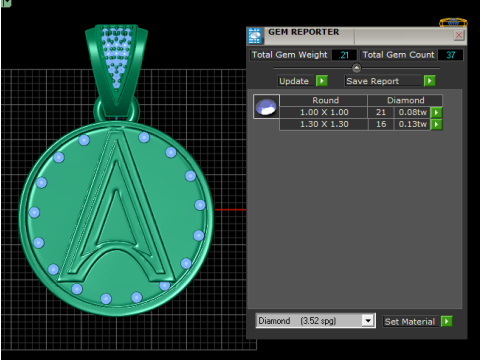
Task: Click the round gem thumbnail icon
Action: pos(266,107)
